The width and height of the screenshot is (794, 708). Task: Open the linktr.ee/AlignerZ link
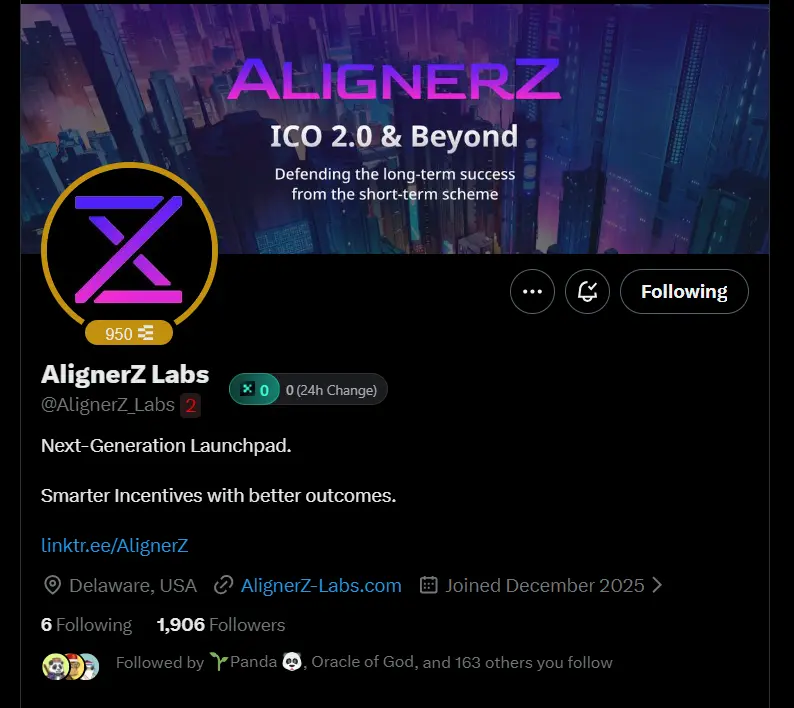(x=114, y=545)
